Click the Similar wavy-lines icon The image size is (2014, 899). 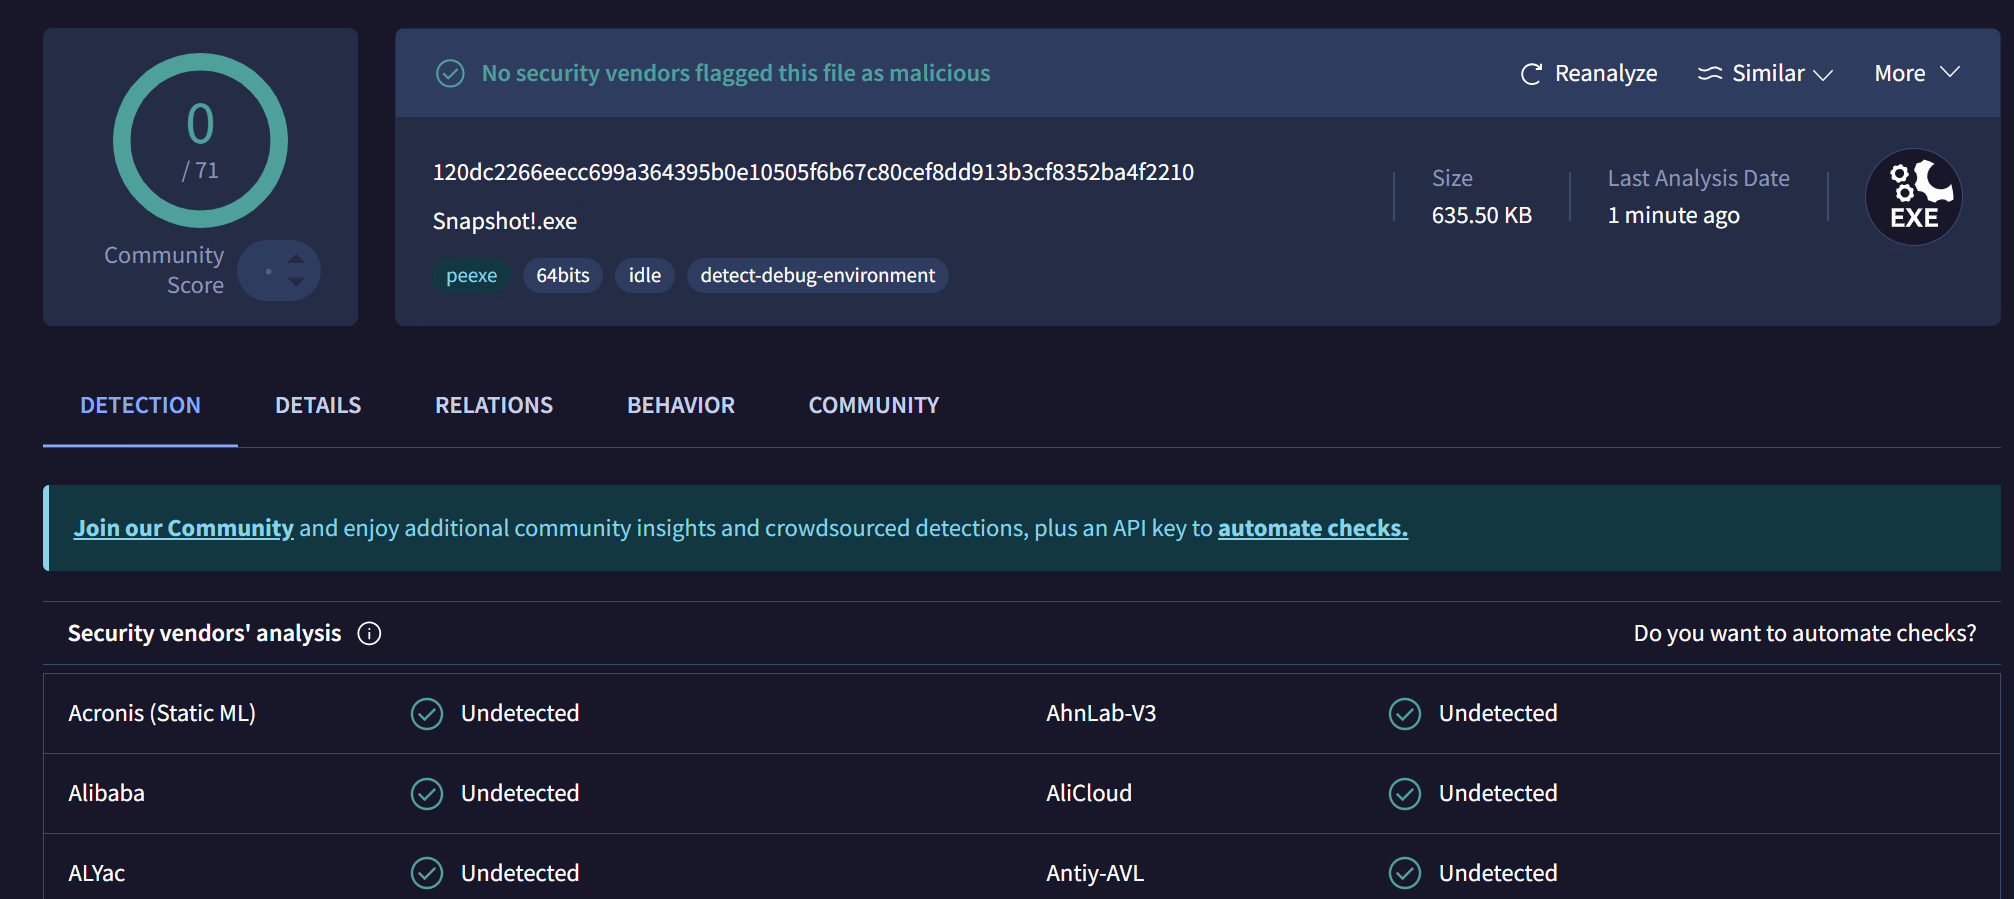[x=1710, y=74]
